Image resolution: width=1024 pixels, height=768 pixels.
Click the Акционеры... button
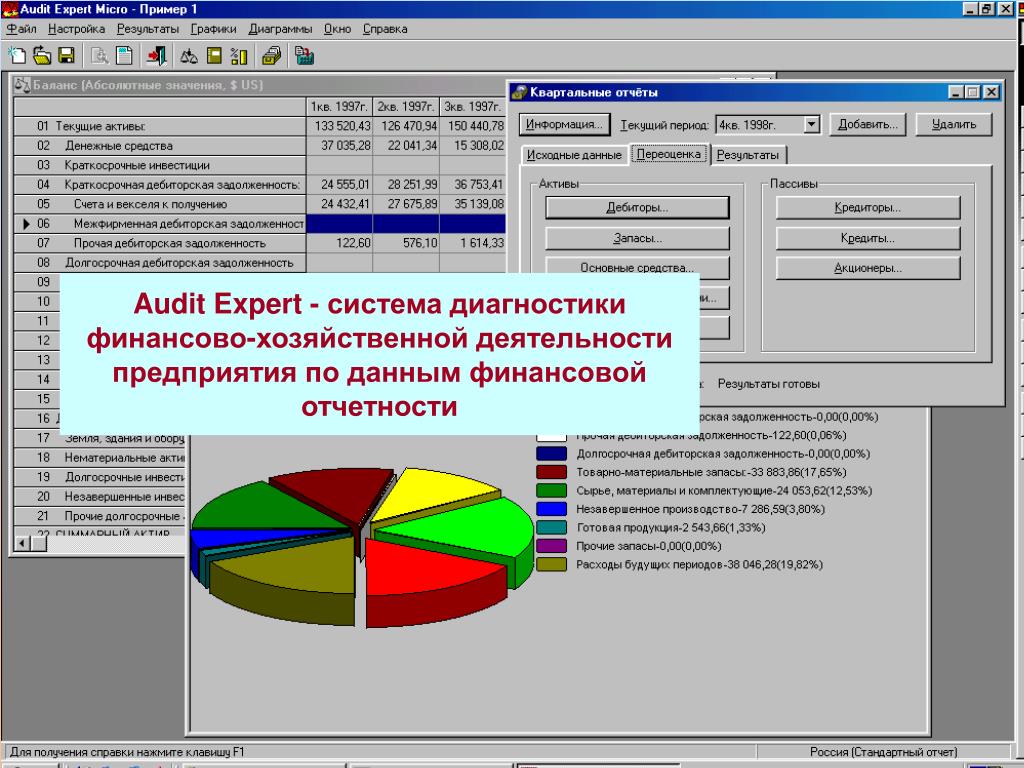tap(868, 268)
